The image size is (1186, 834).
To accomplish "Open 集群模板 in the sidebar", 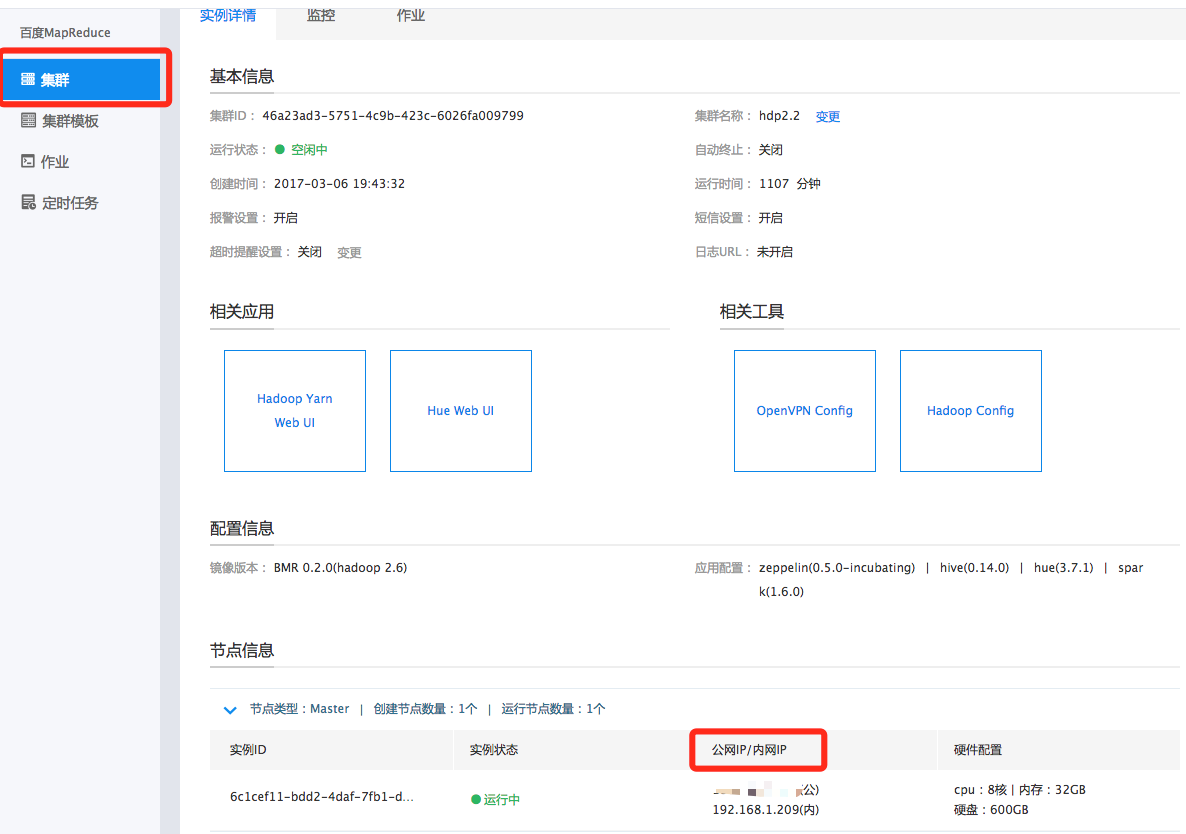I will click(x=70, y=121).
